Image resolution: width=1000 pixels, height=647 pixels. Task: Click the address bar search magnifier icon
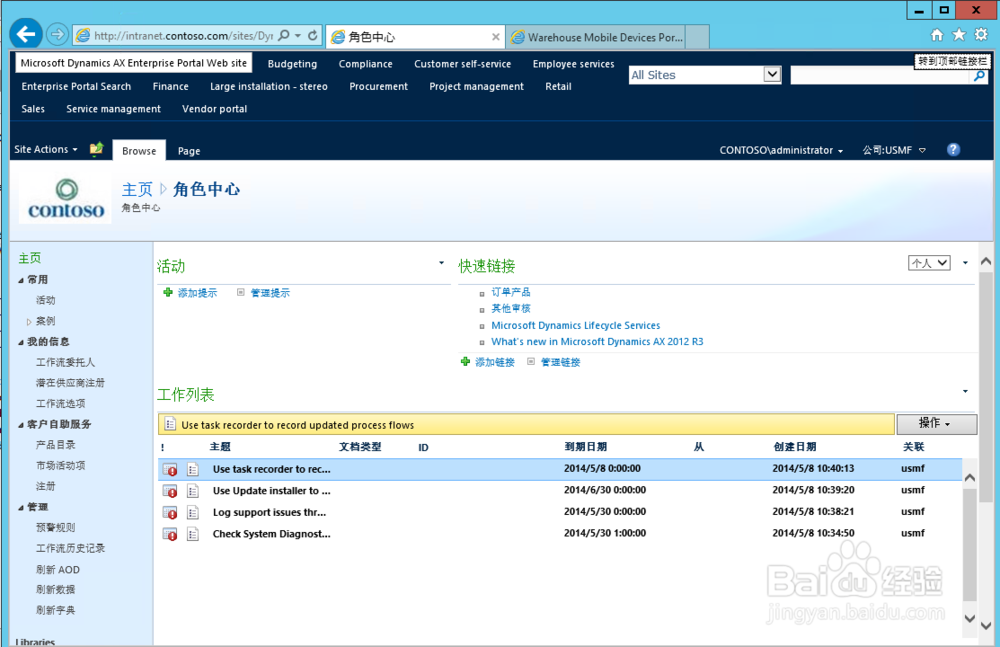click(284, 36)
